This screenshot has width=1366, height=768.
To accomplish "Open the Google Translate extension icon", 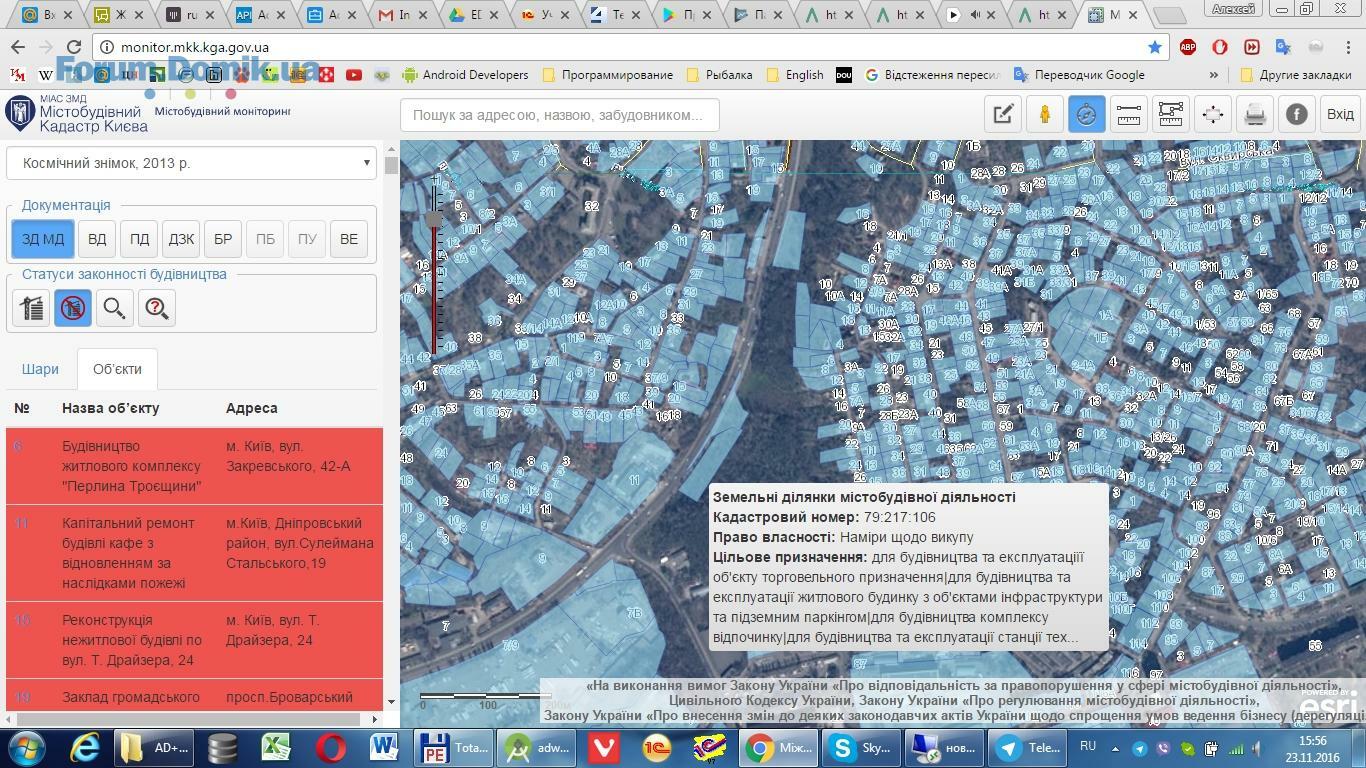I will tap(1284, 47).
